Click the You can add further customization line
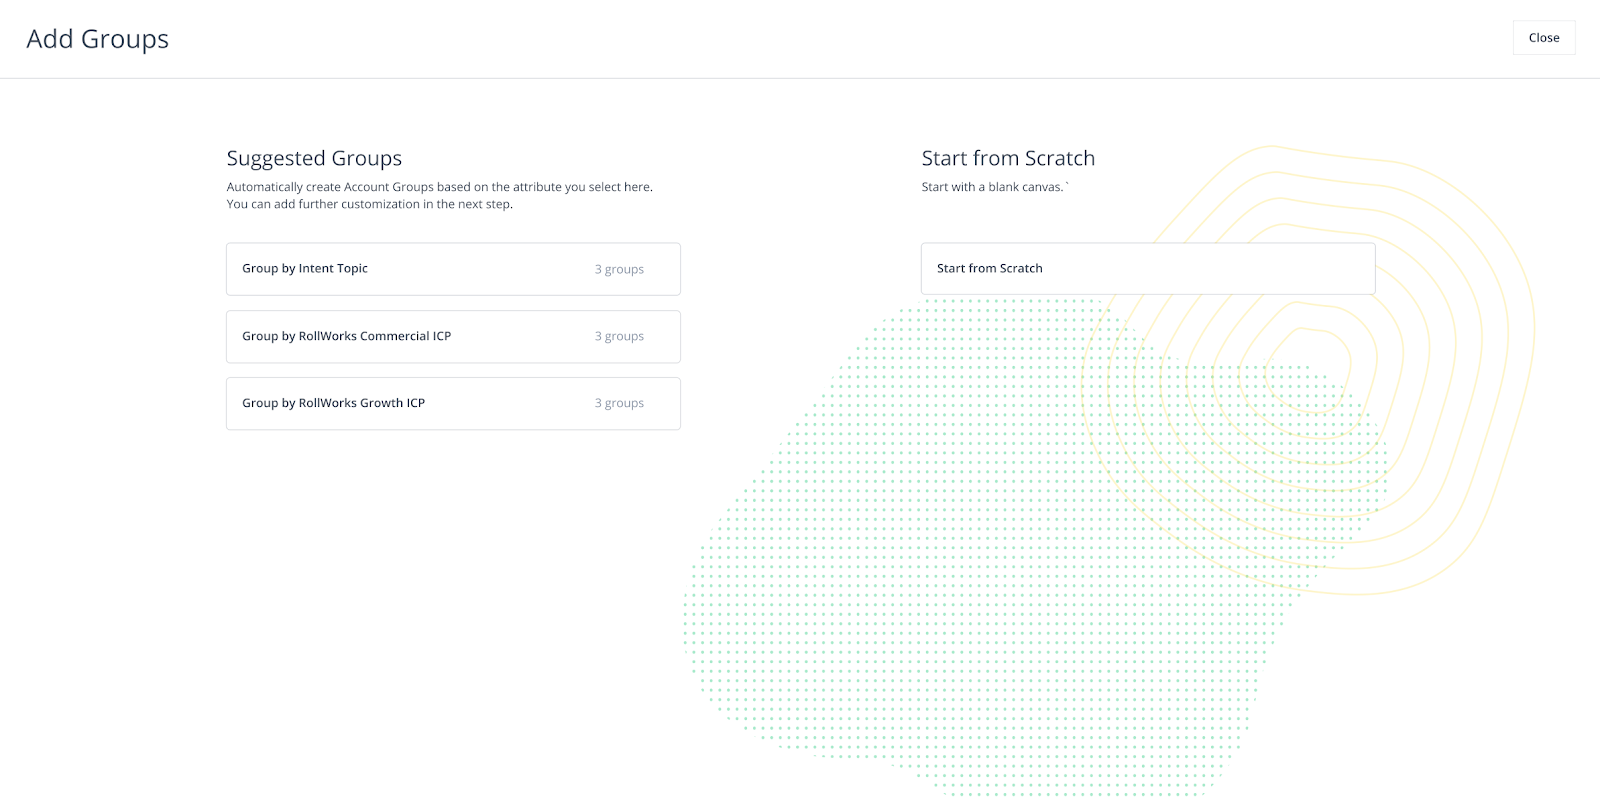This screenshot has width=1600, height=797. coord(369,204)
